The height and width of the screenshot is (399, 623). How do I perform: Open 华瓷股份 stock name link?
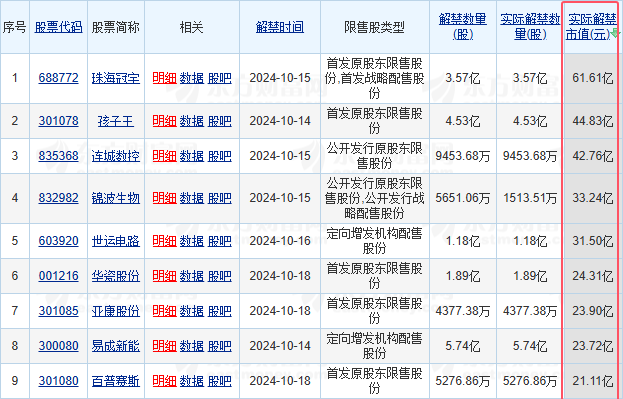pos(116,276)
